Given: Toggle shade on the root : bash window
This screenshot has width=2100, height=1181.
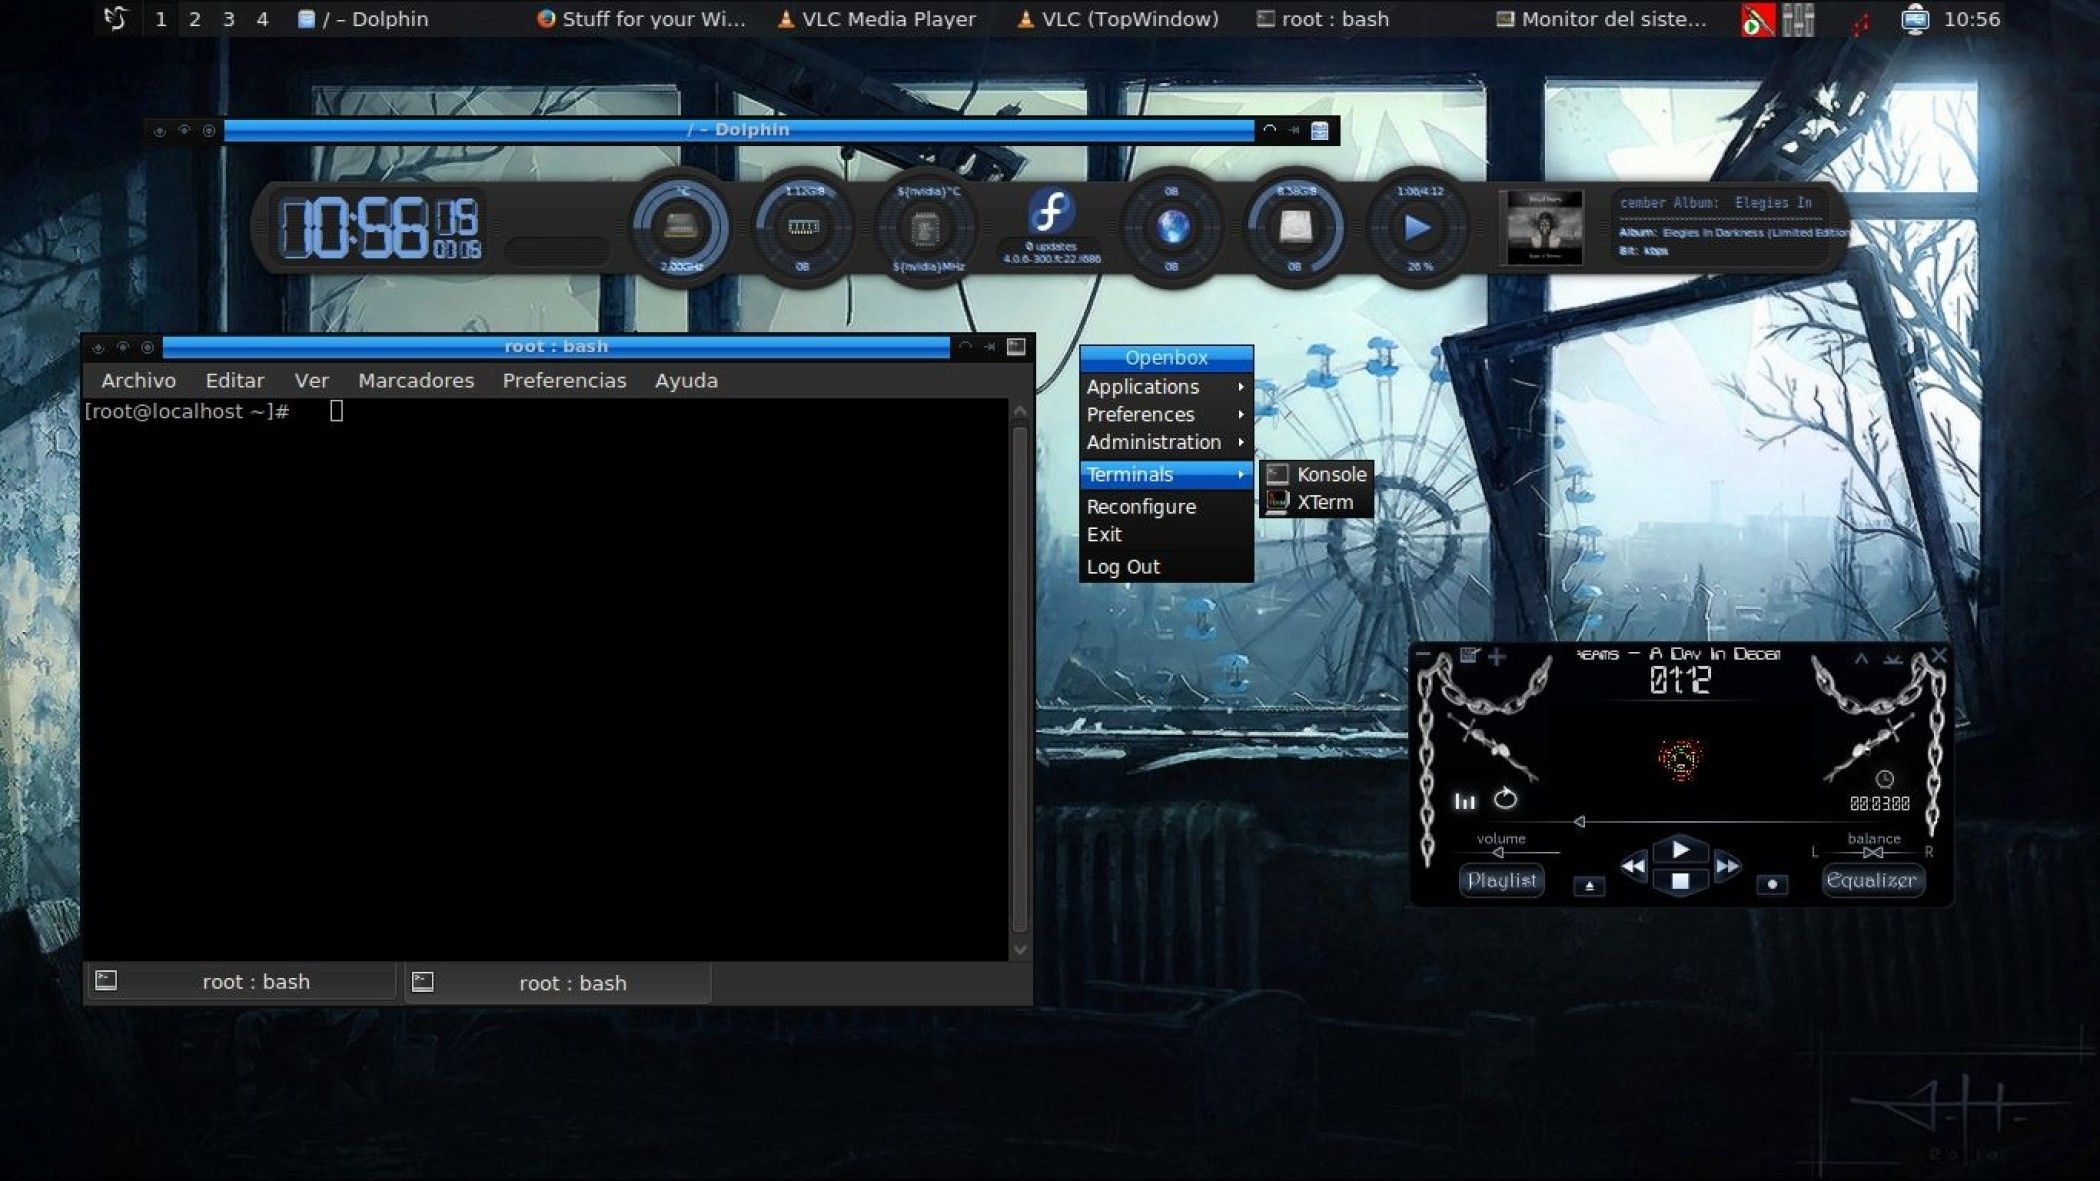Looking at the screenshot, I should [x=965, y=346].
